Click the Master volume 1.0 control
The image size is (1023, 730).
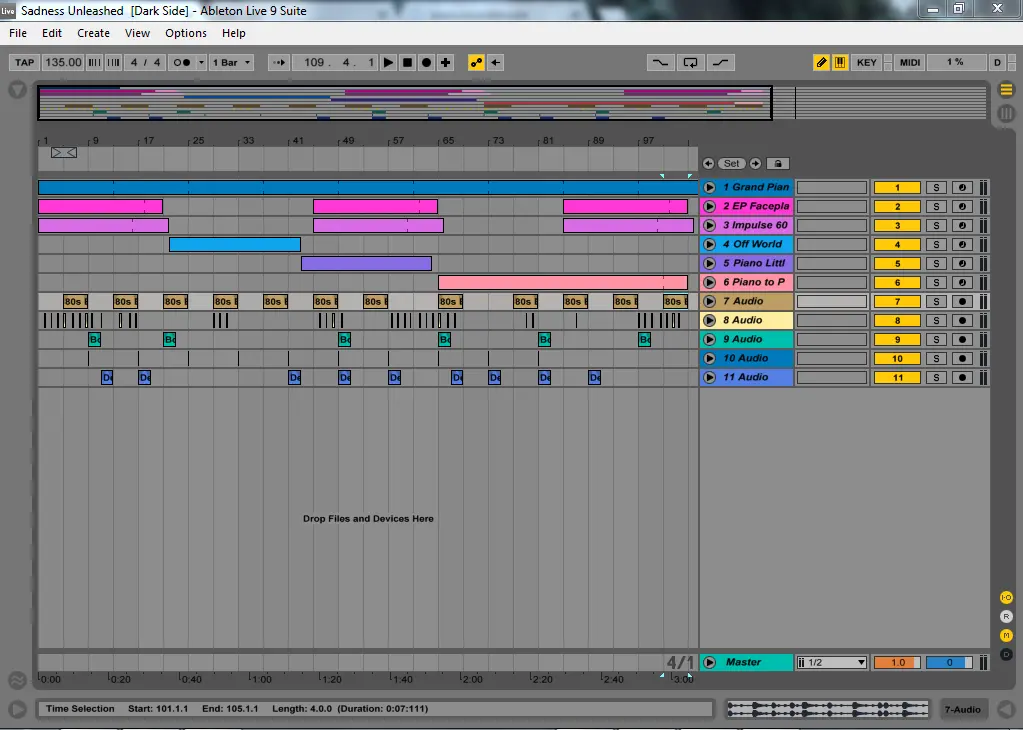(x=897, y=662)
